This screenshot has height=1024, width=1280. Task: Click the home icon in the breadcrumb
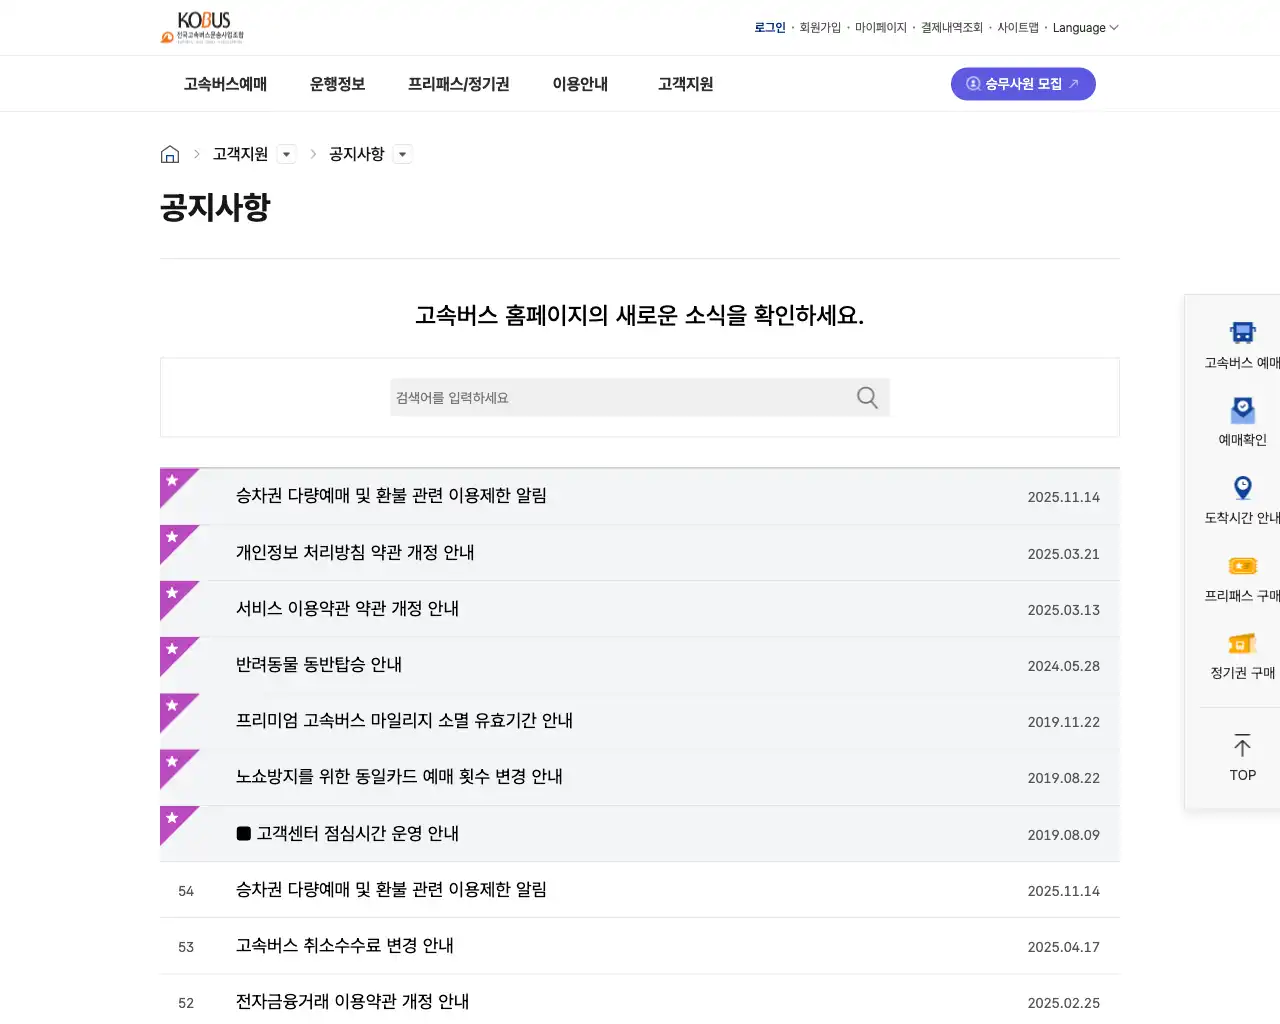(170, 153)
